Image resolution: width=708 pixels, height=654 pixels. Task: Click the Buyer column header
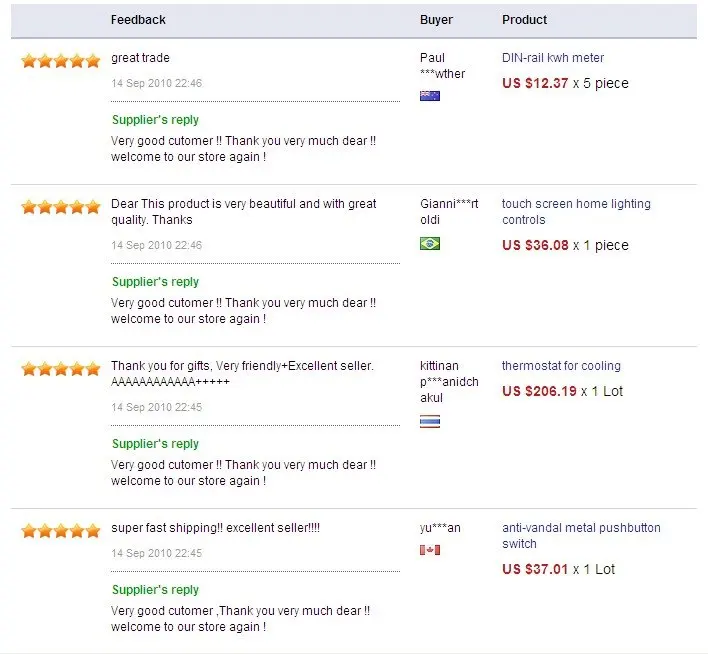[x=436, y=20]
